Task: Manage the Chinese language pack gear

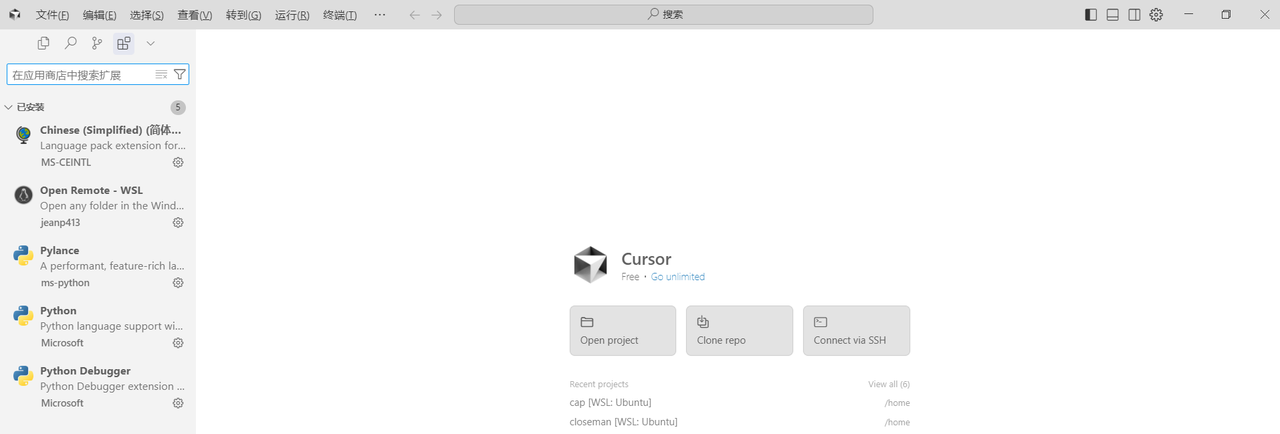Action: click(x=178, y=162)
